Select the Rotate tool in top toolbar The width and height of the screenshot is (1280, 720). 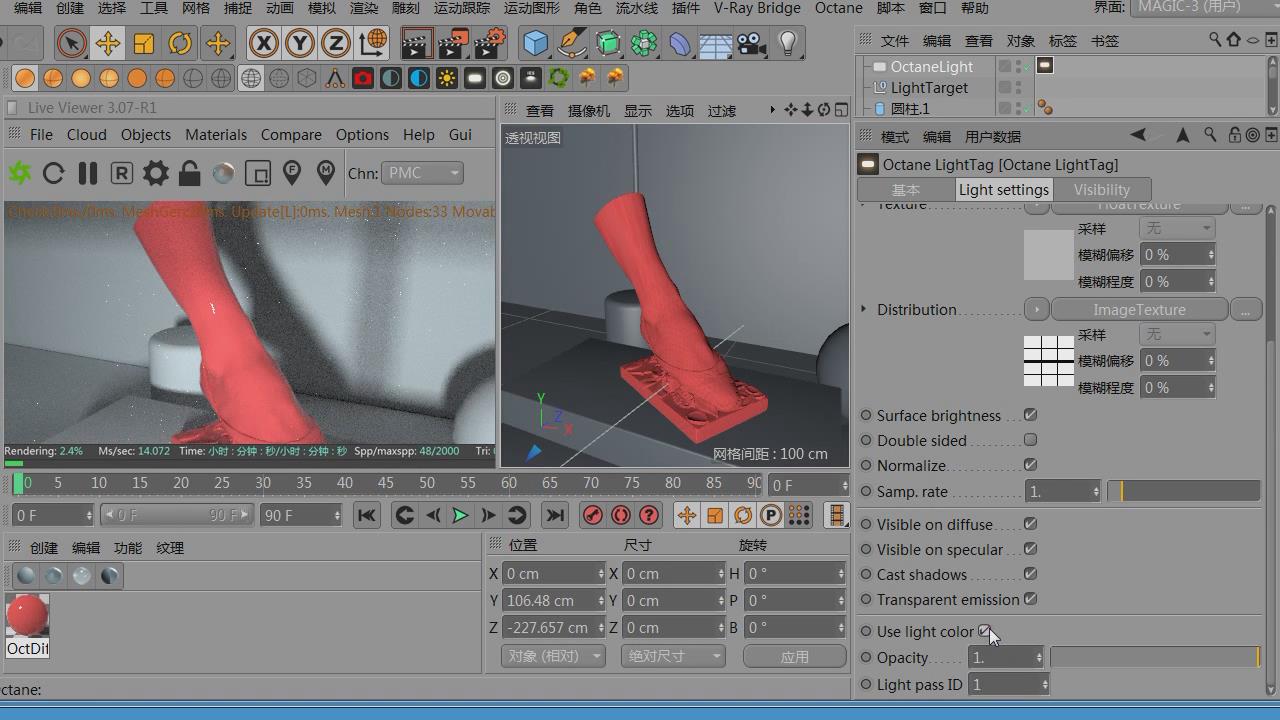pos(180,43)
